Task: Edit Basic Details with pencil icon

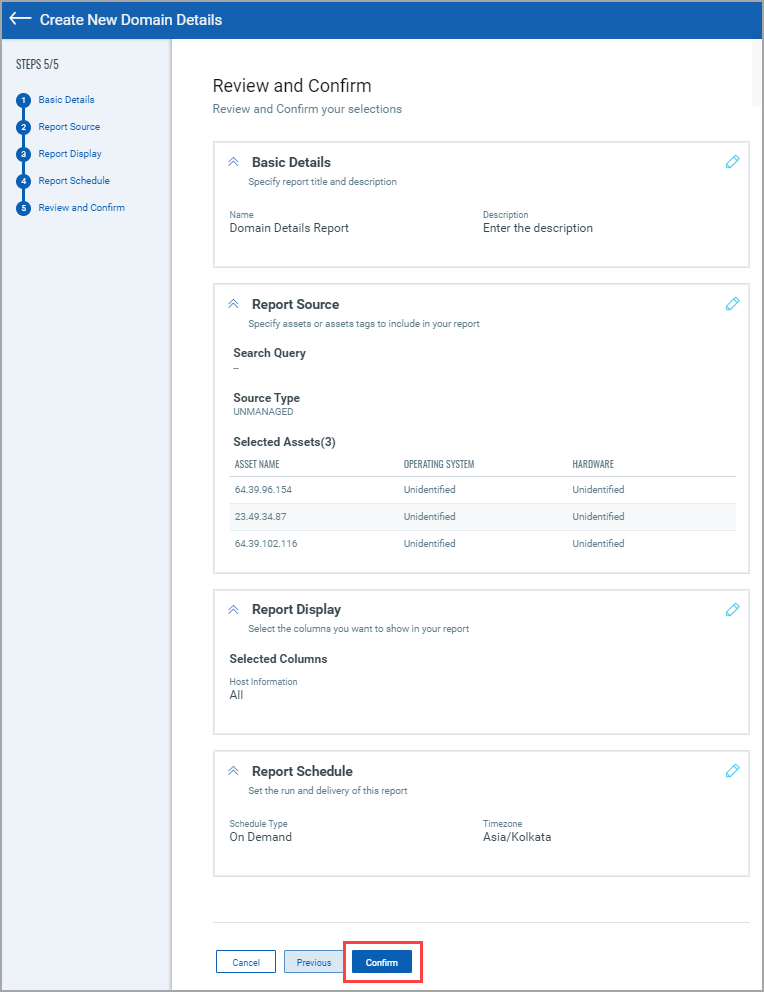Action: [732, 162]
